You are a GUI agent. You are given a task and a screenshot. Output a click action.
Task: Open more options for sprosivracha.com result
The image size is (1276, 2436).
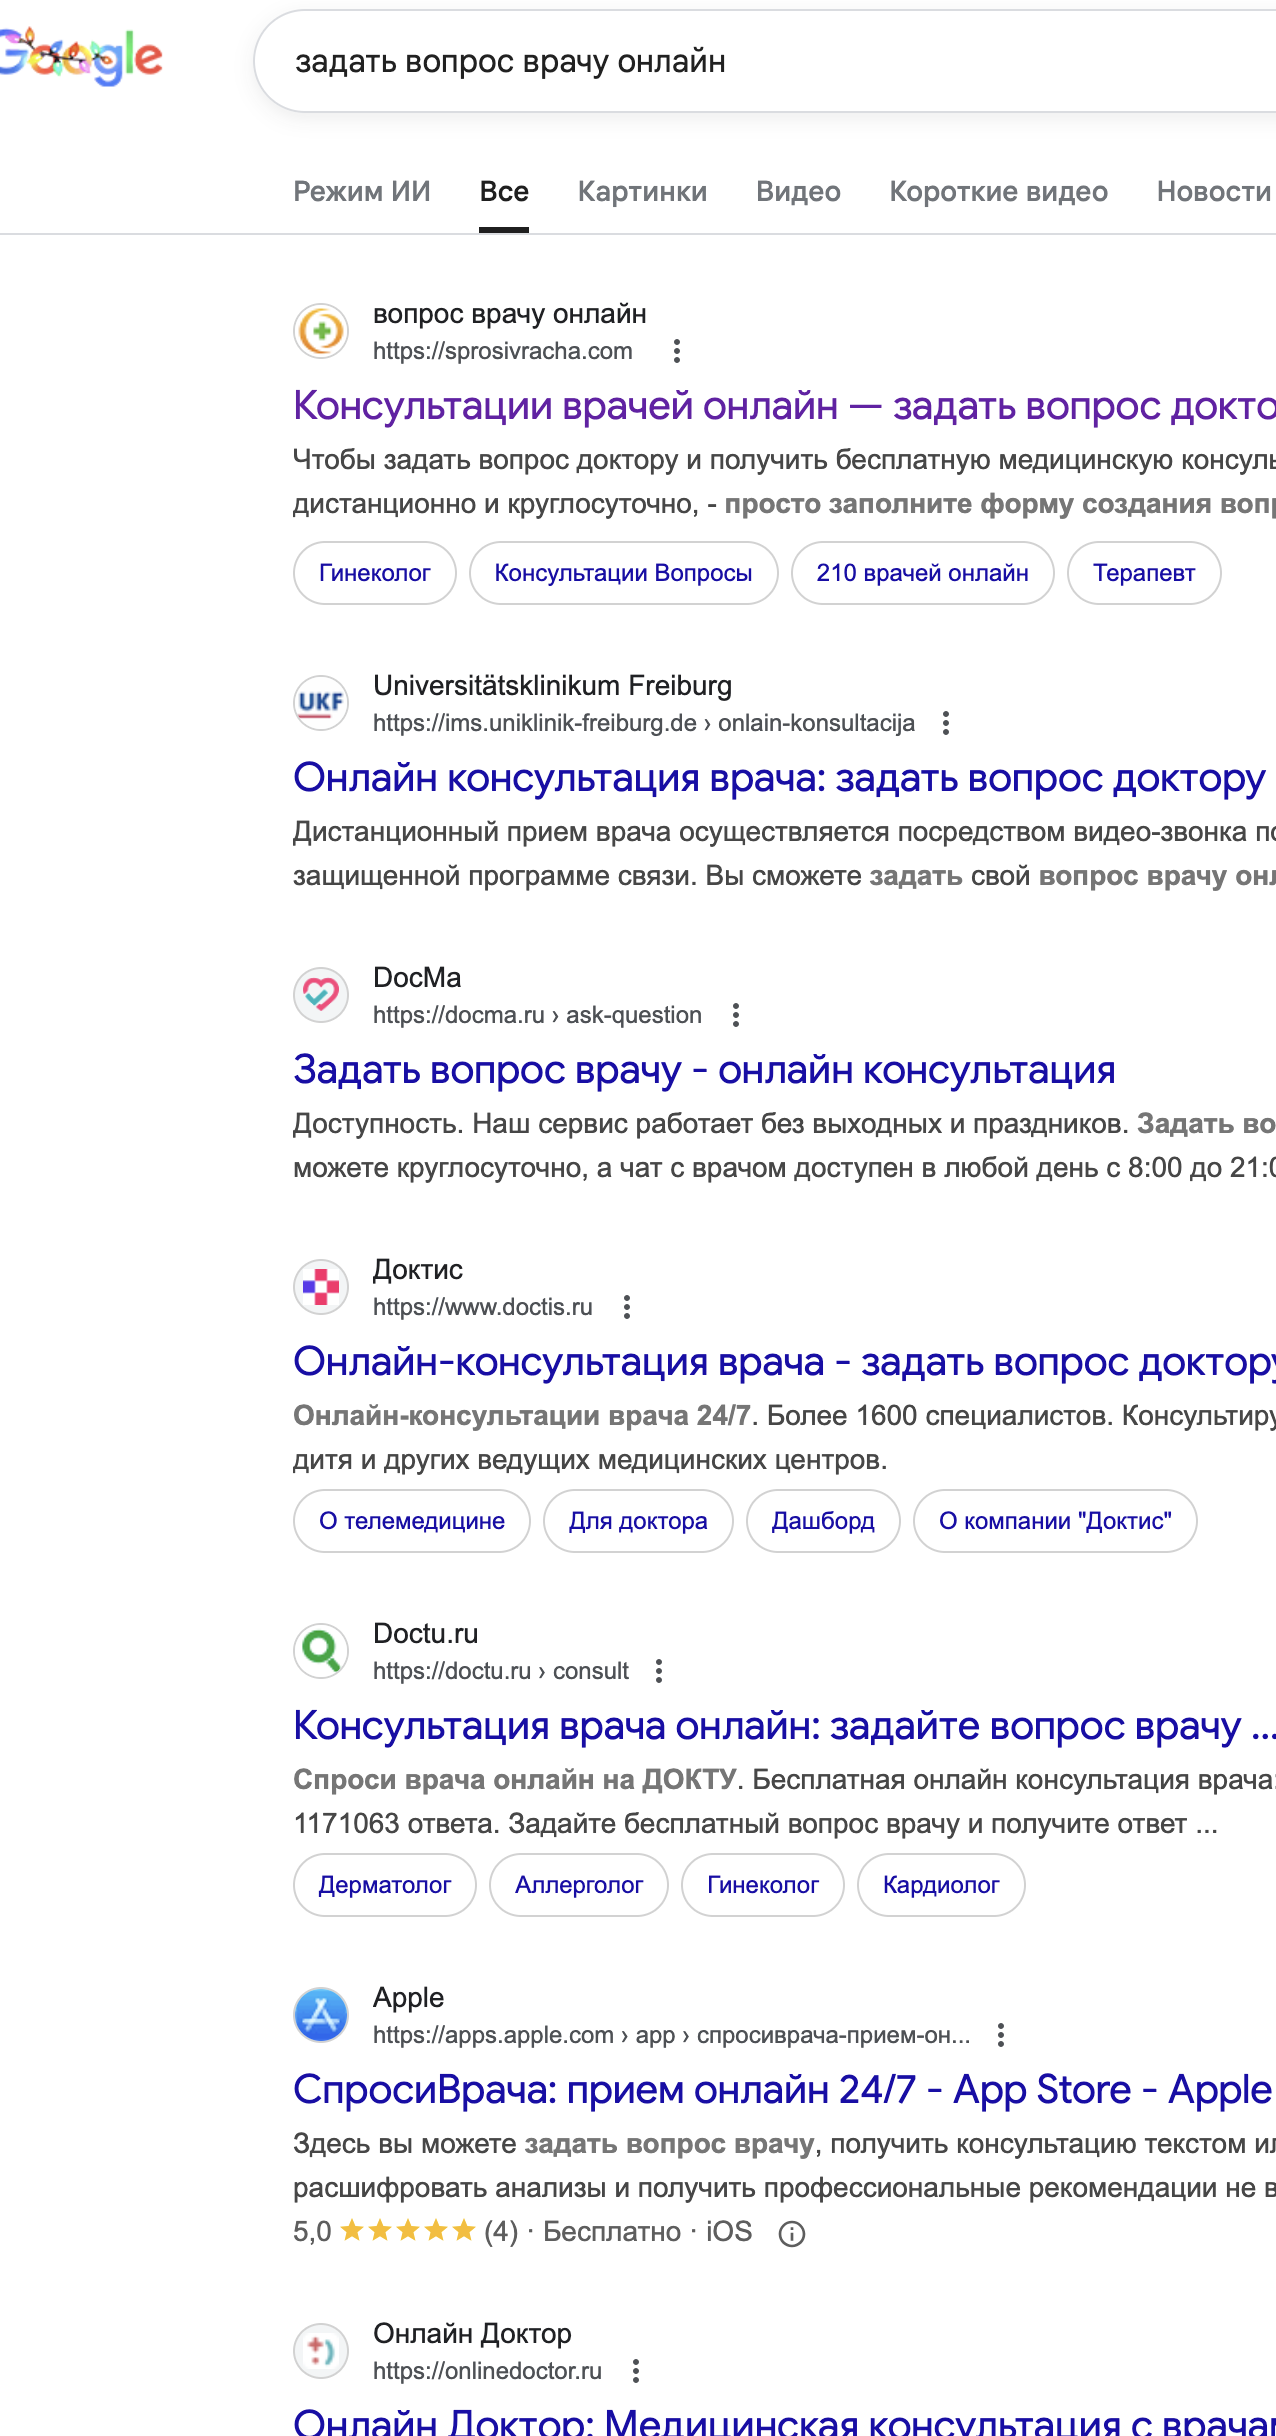[677, 351]
